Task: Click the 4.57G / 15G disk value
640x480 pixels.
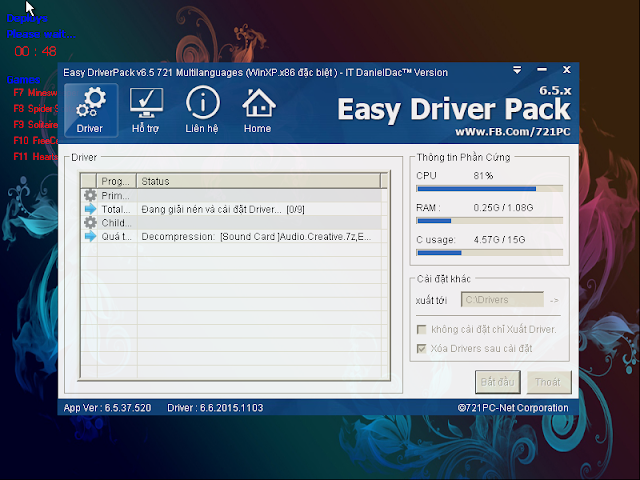Action: click(x=499, y=240)
